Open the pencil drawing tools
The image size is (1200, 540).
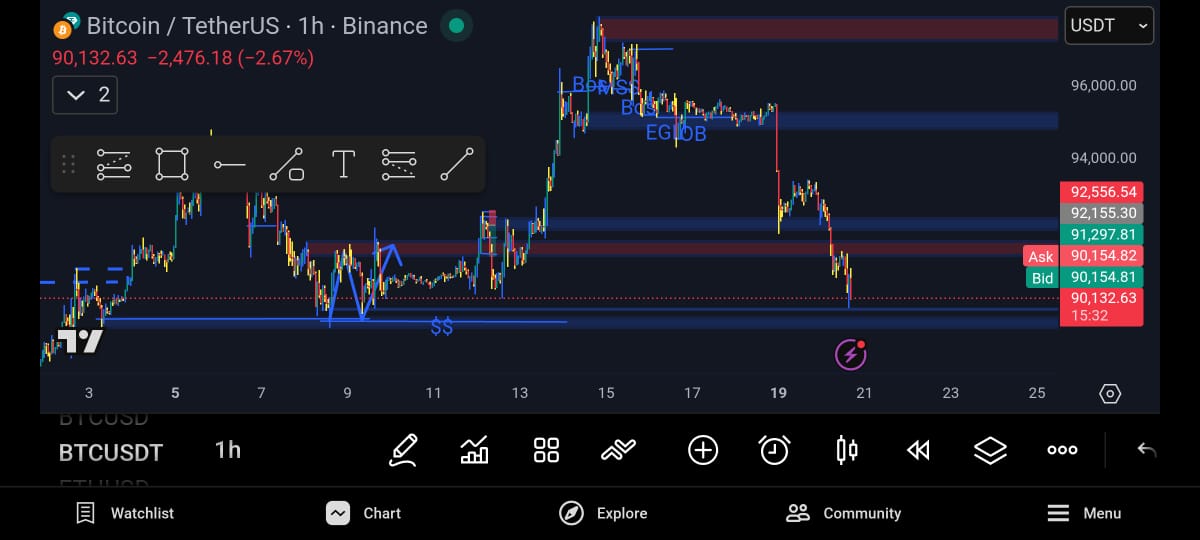(x=404, y=450)
